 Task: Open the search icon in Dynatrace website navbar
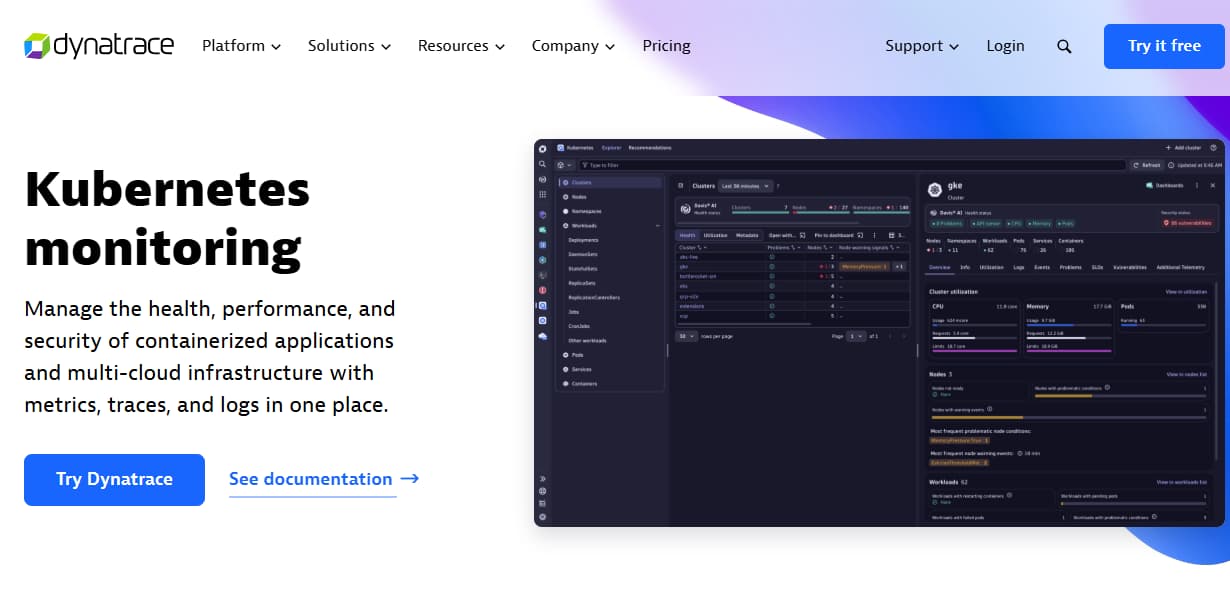(x=1064, y=46)
